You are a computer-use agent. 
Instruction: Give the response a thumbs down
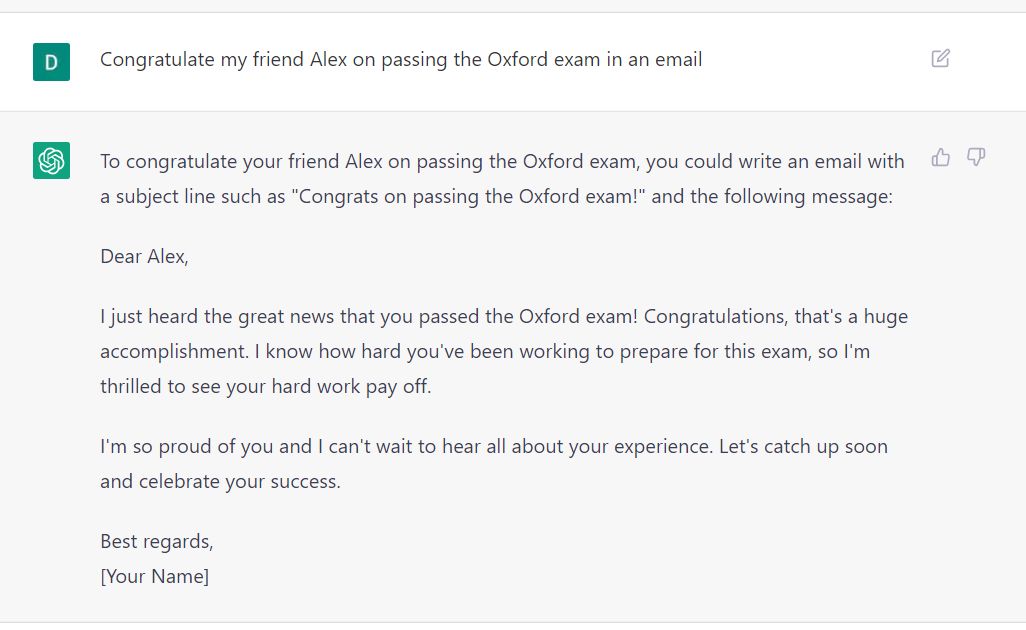click(976, 157)
